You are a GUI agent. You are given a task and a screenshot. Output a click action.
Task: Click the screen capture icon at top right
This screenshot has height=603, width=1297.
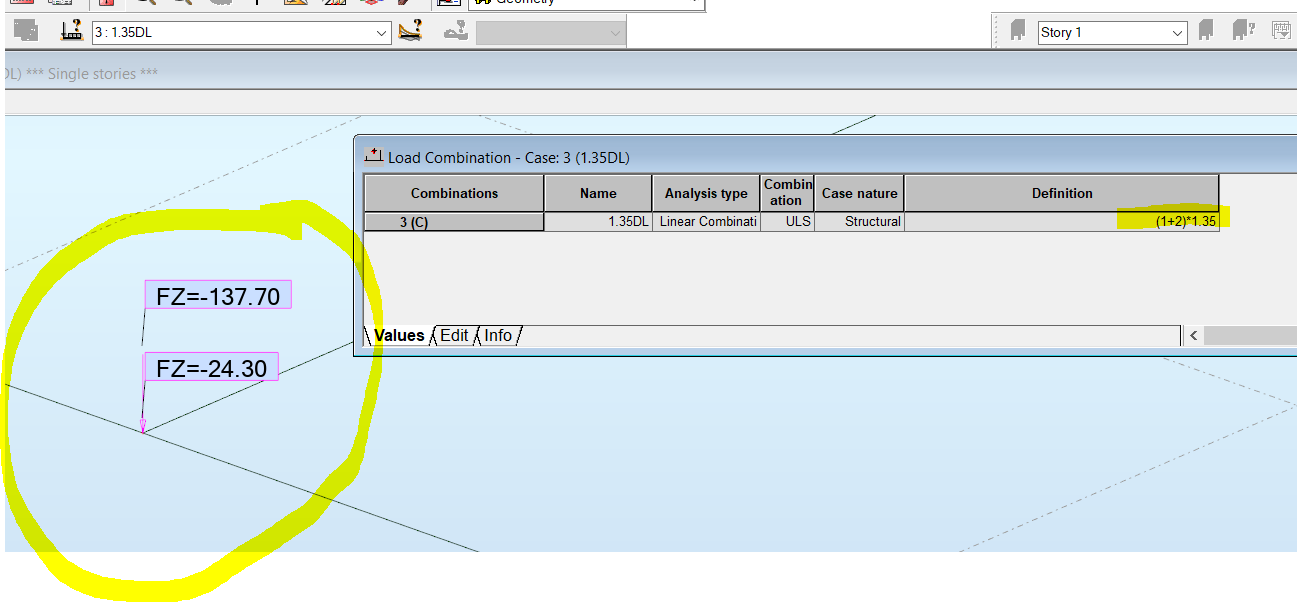pos(1281,31)
